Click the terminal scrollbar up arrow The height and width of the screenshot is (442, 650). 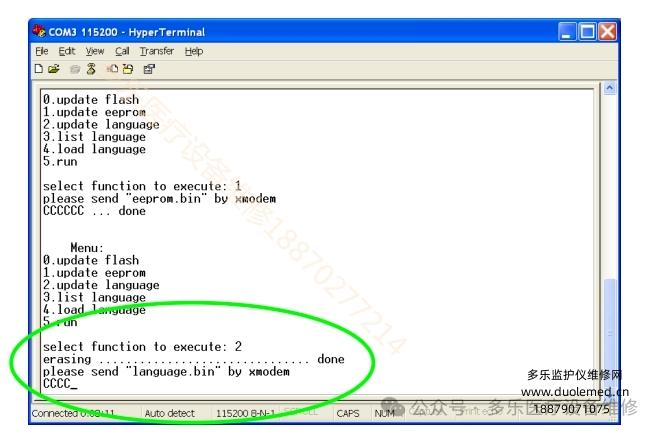pyautogui.click(x=609, y=89)
